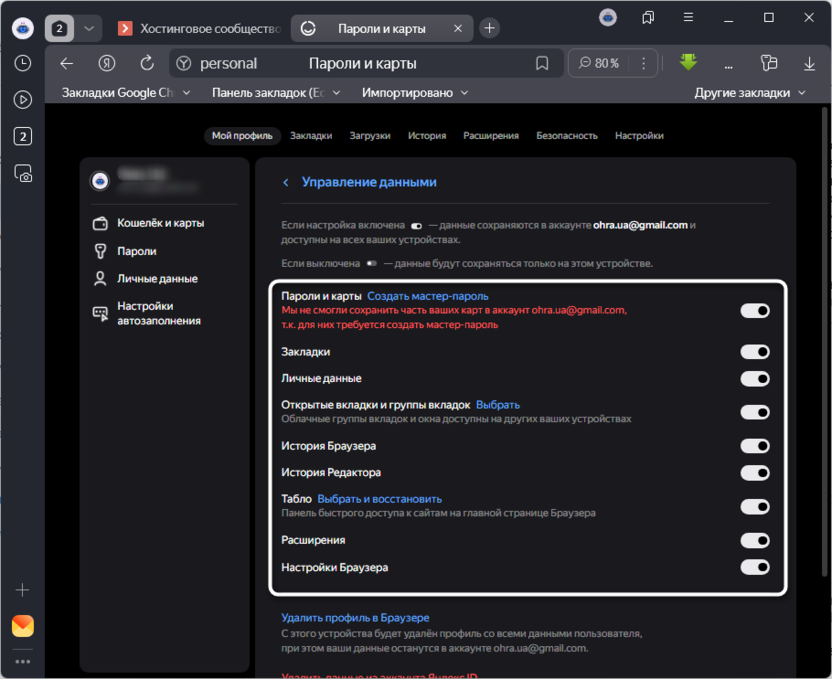Image resolution: width=832 pixels, height=679 pixels.
Task: Open the bookmarks collections icon in title bar
Action: click(x=648, y=18)
